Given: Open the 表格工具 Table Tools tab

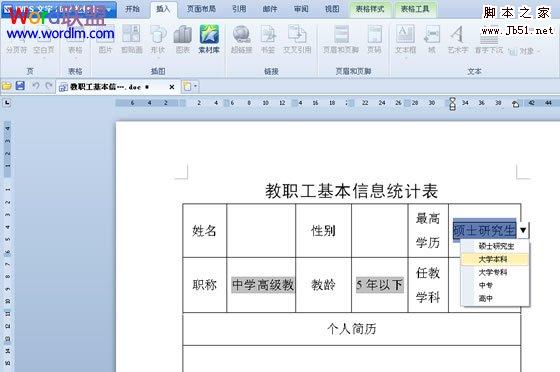Looking at the screenshot, I should coord(415,9).
